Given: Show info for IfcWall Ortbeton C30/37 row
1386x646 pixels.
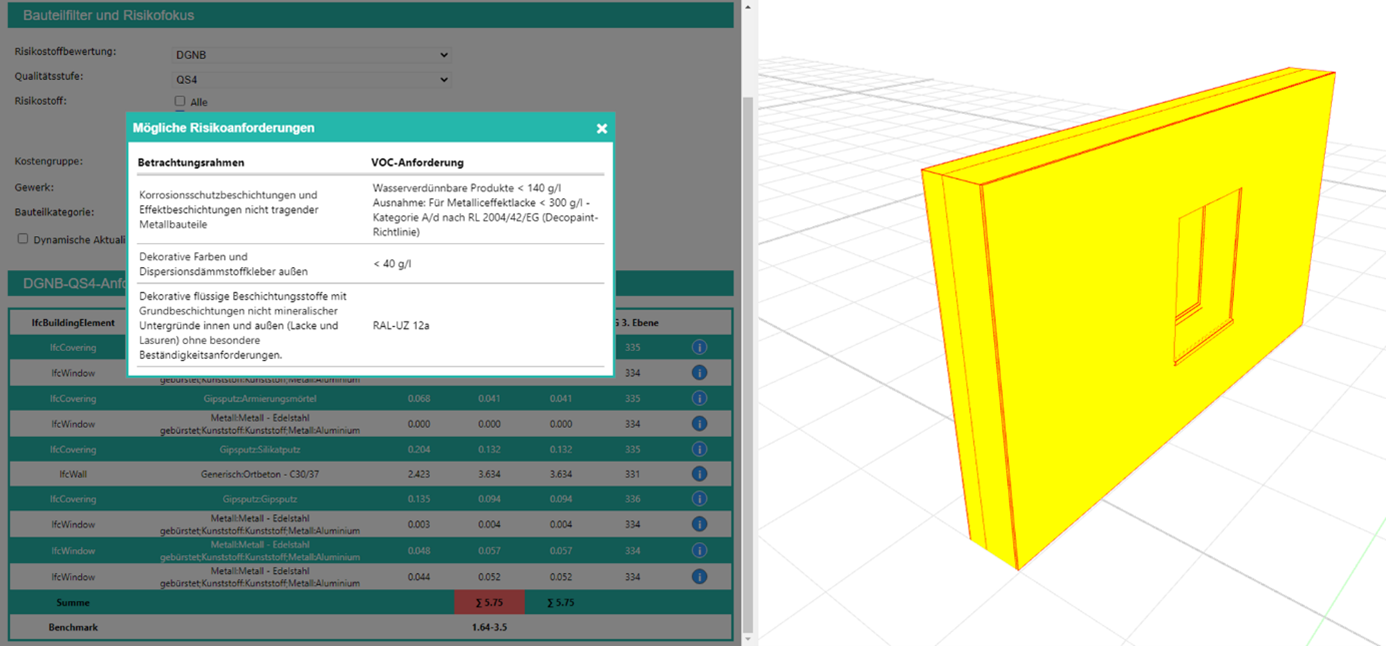Looking at the screenshot, I should tap(699, 474).
